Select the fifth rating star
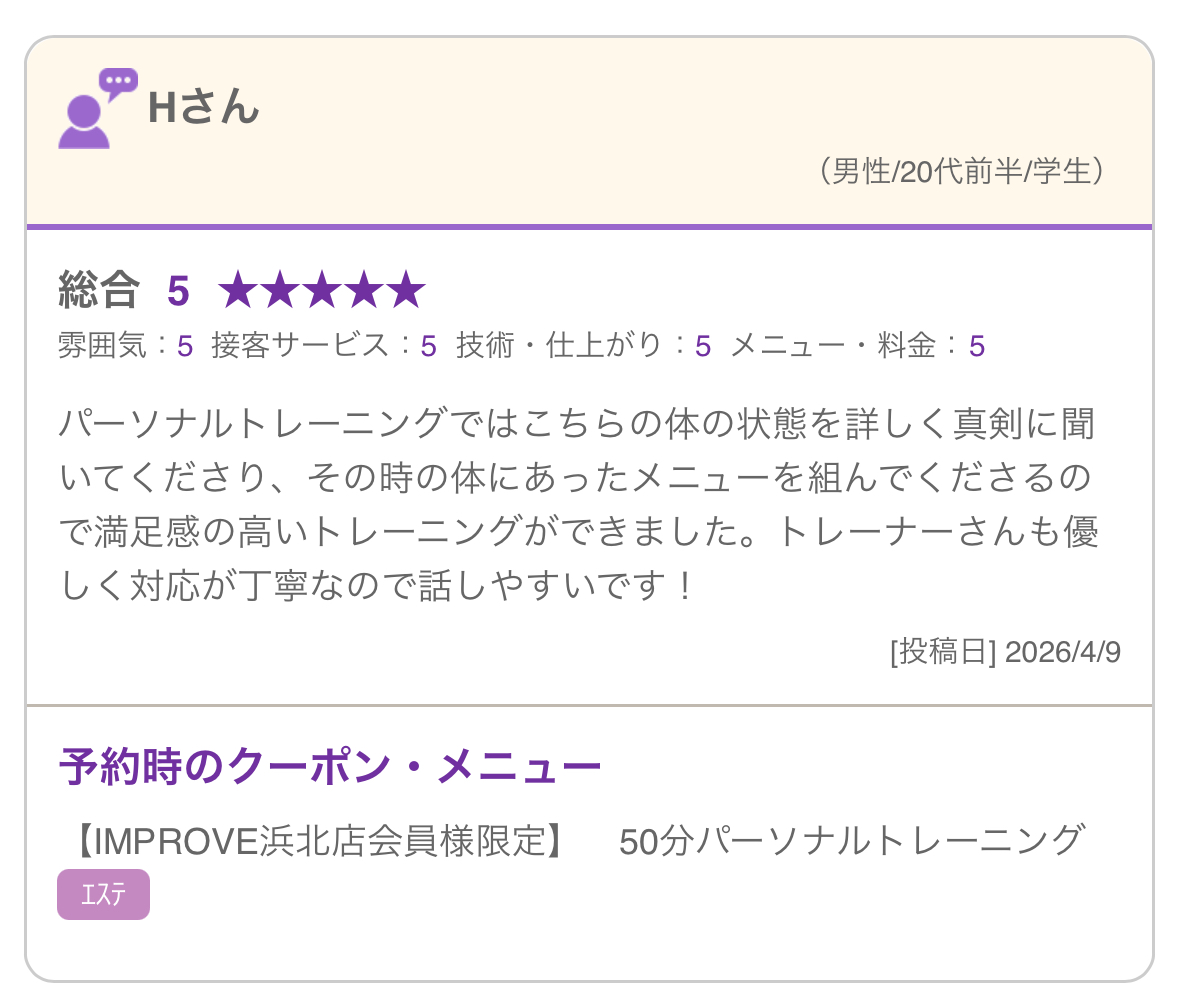1179x1006 pixels. click(406, 290)
